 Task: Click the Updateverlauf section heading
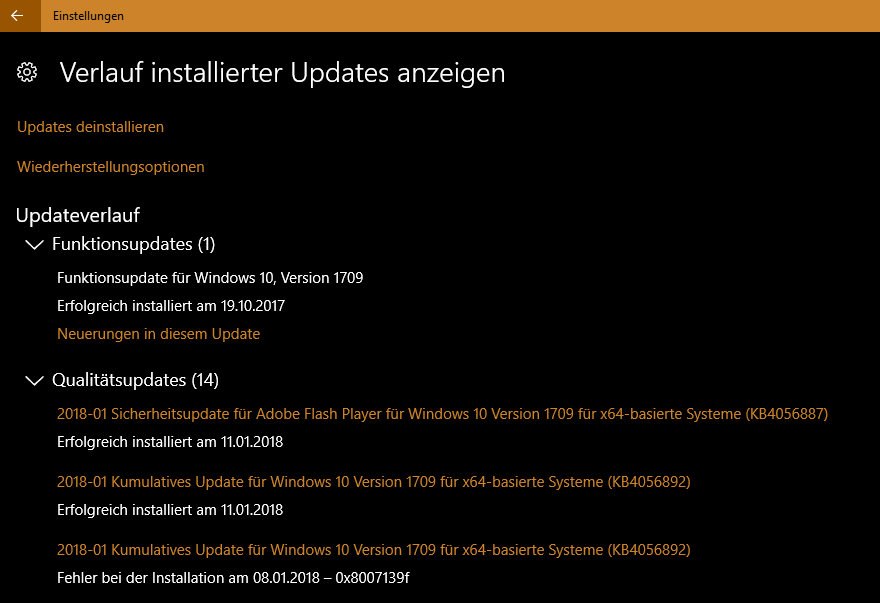point(78,215)
